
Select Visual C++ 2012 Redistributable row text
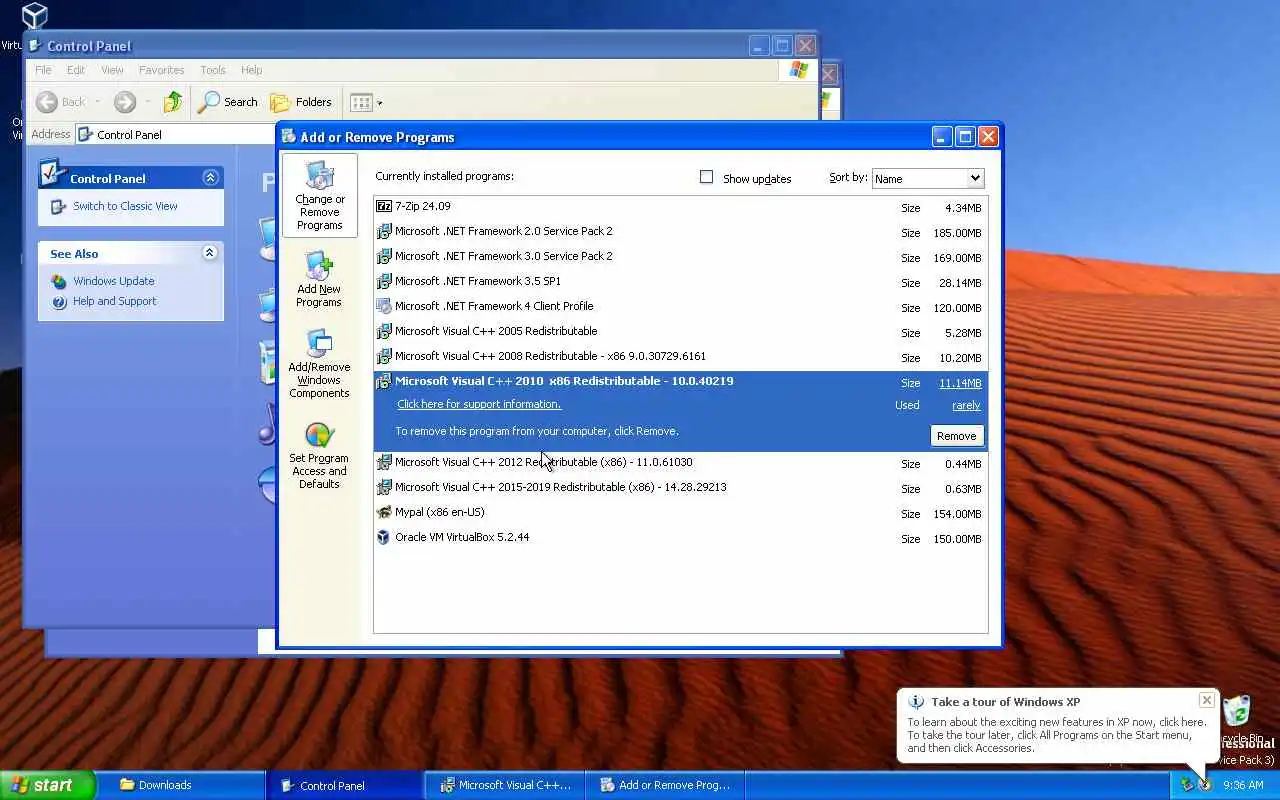(x=543, y=462)
